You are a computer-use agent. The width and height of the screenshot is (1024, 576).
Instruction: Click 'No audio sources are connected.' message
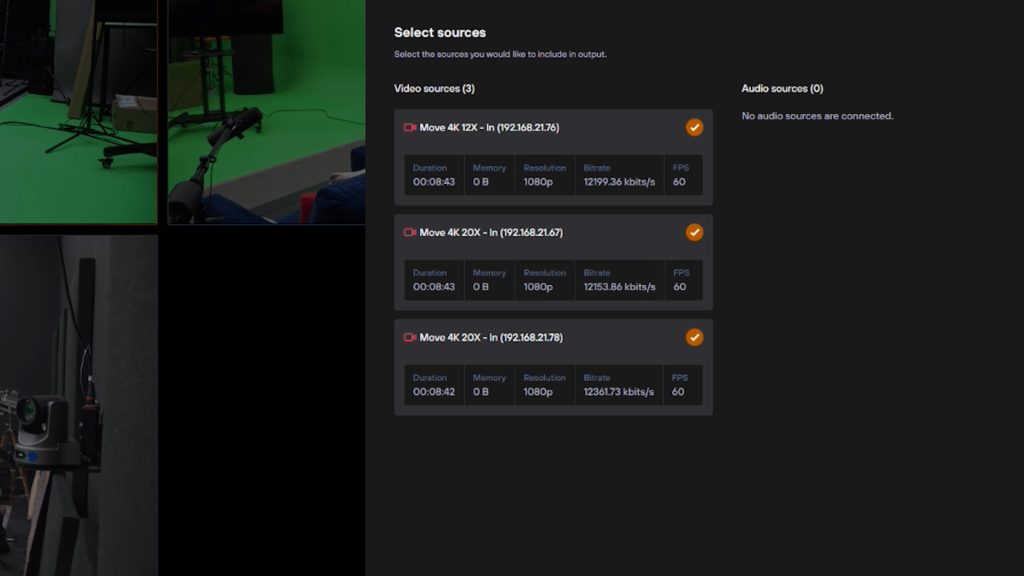[x=817, y=116]
